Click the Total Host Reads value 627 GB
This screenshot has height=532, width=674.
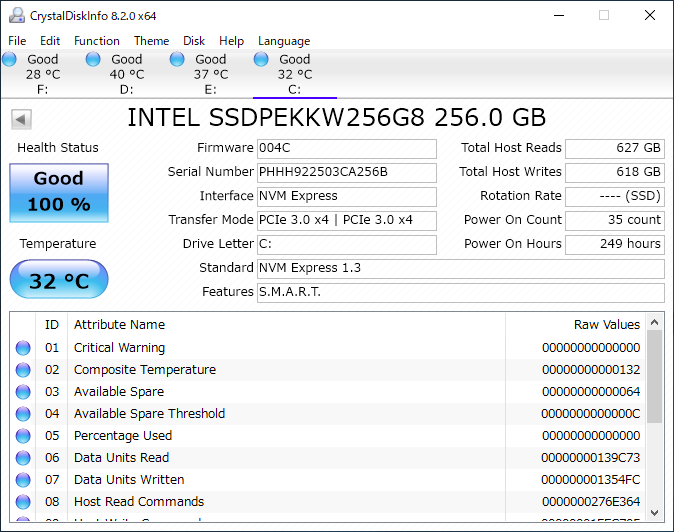click(x=615, y=149)
